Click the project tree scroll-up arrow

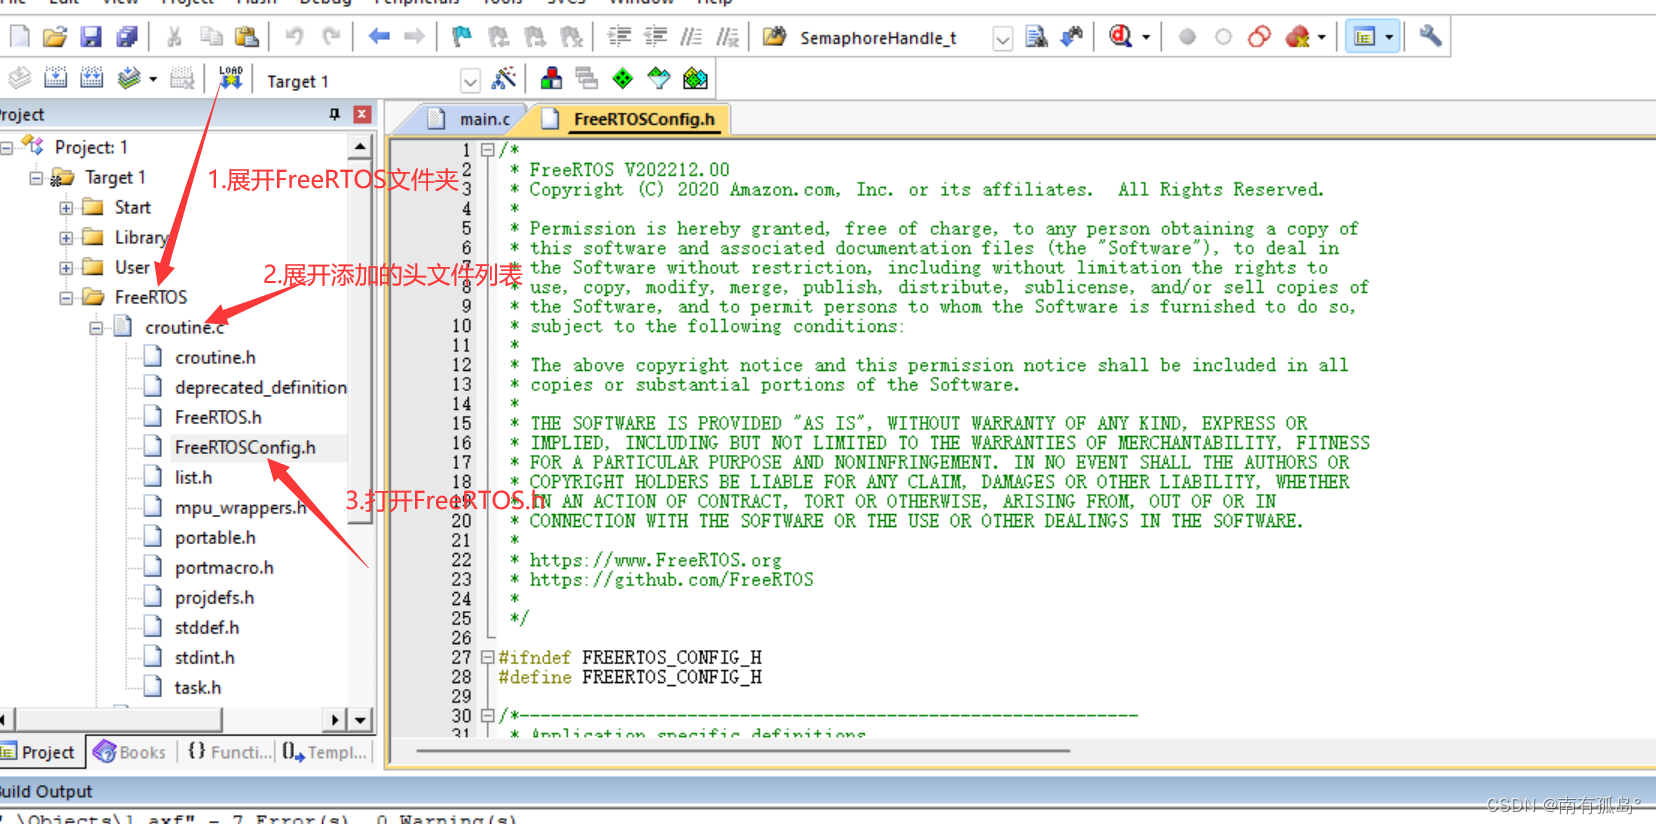(x=360, y=147)
